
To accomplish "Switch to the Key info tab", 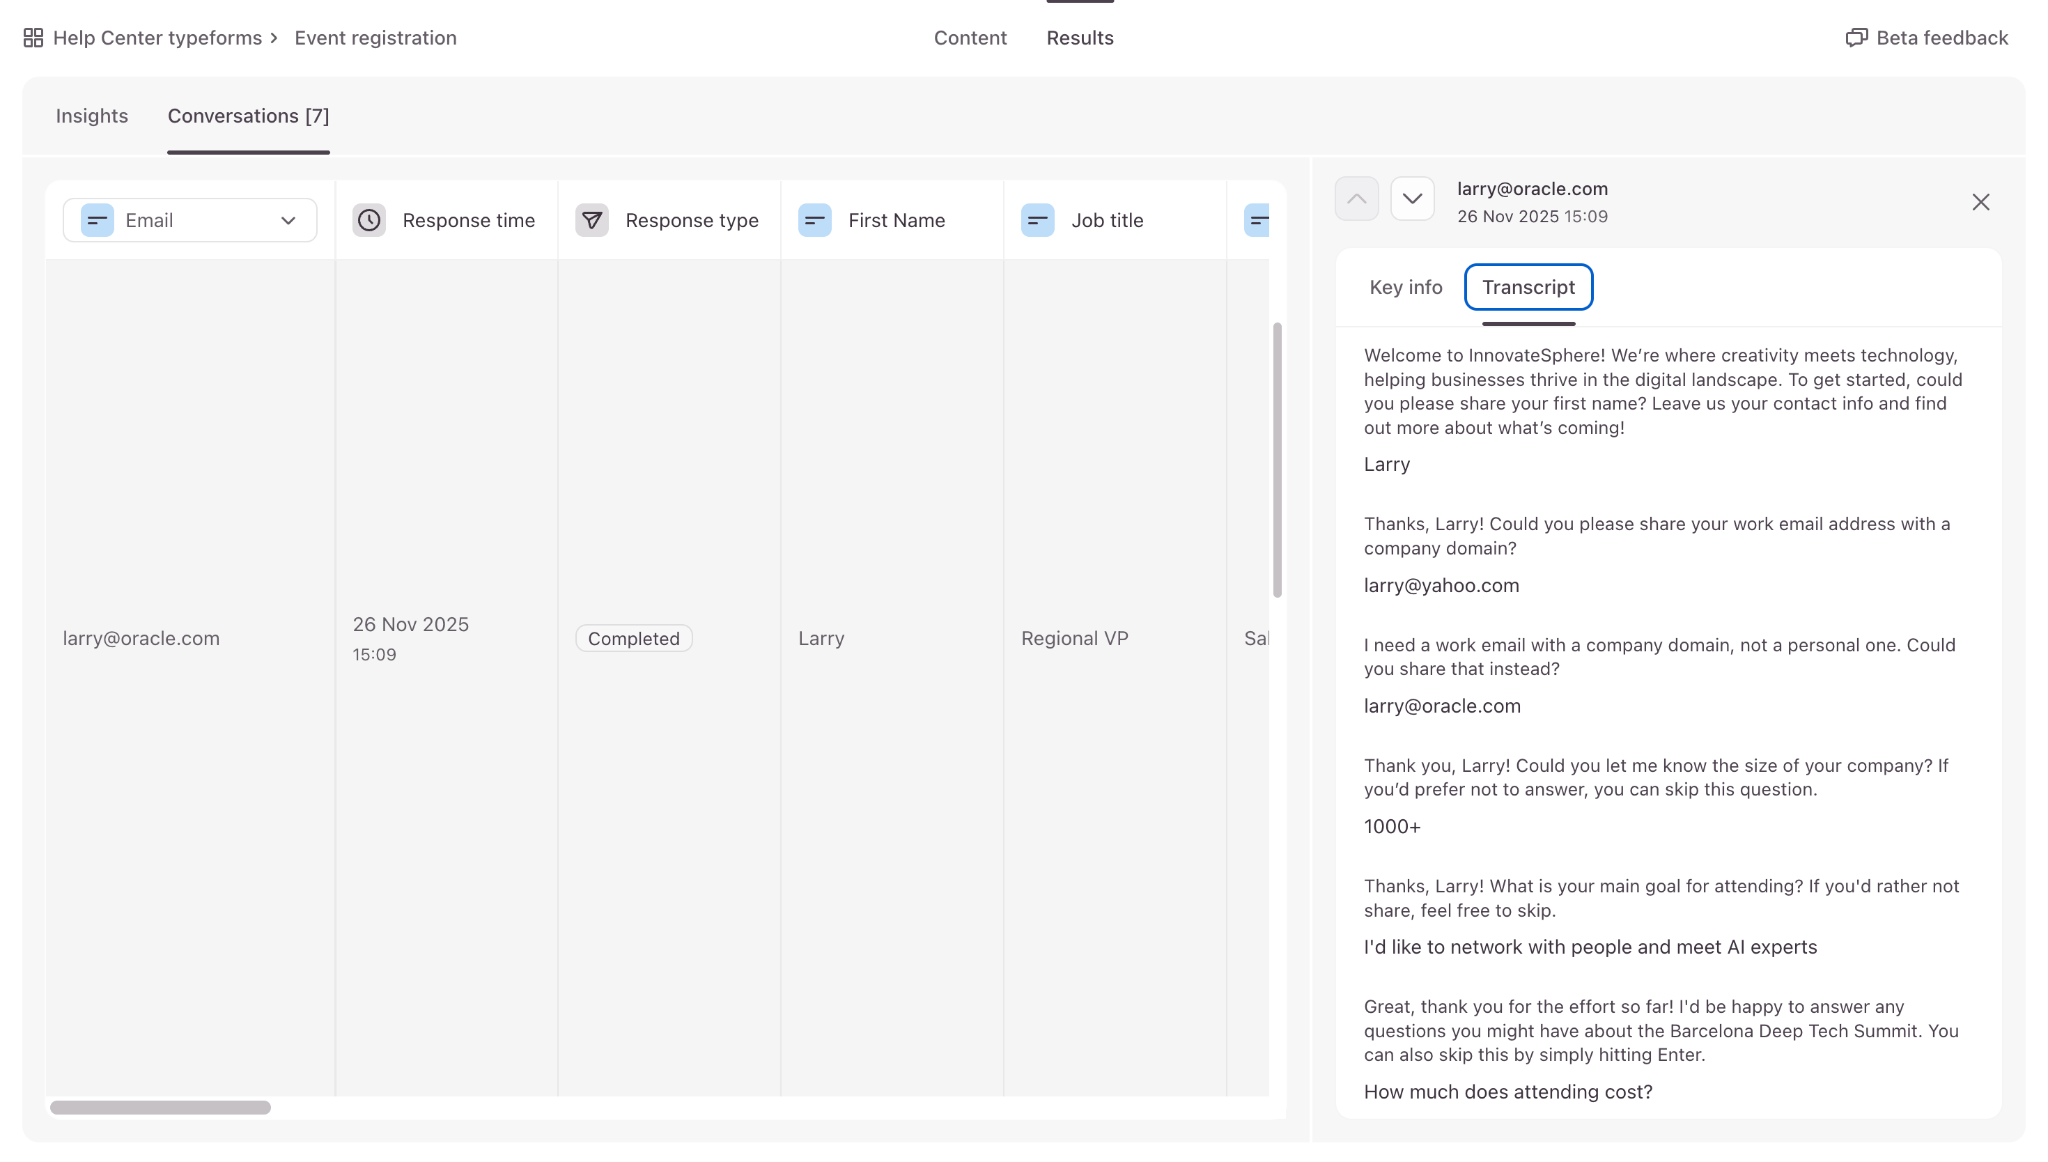I will pos(1405,288).
